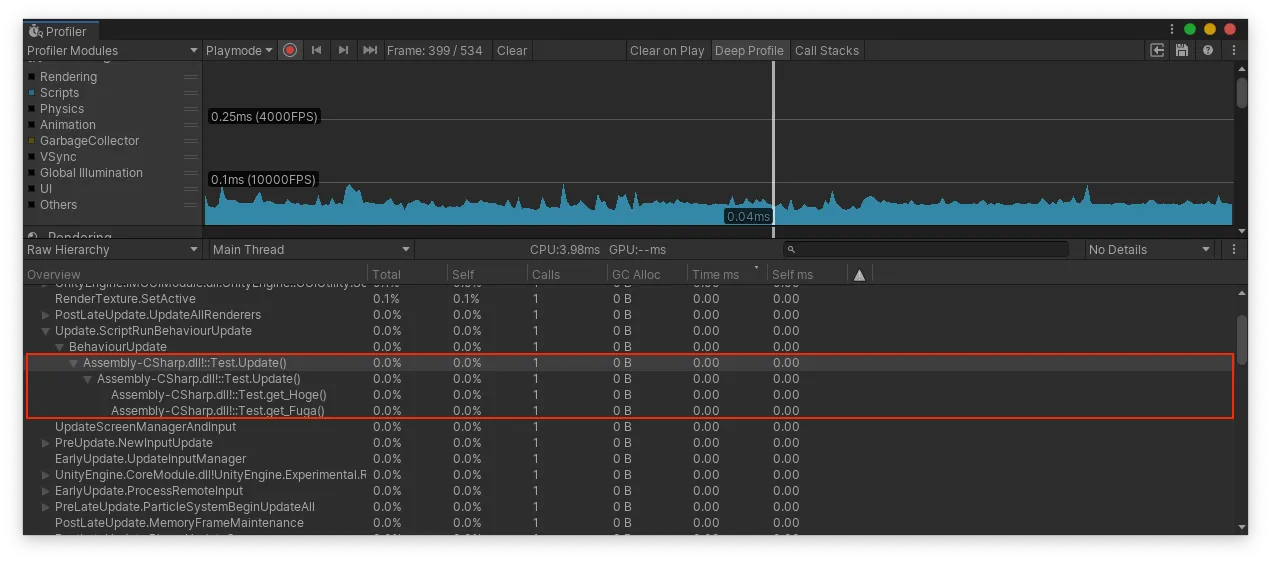Open the Profiler Modules dropdown
The width and height of the screenshot is (1271, 562).
(112, 50)
